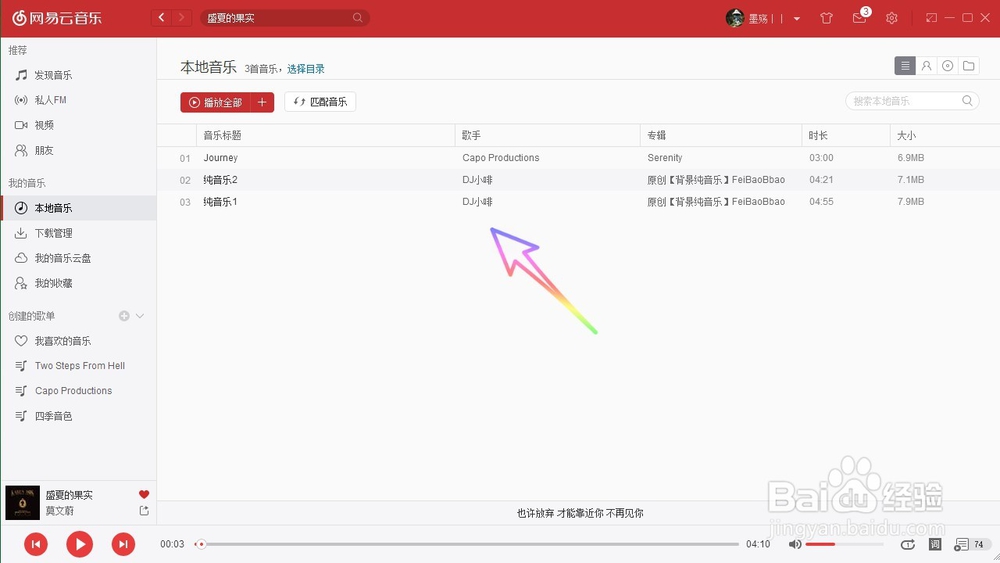
Task: Open the skin/theme shirt icon
Action: tap(827, 18)
